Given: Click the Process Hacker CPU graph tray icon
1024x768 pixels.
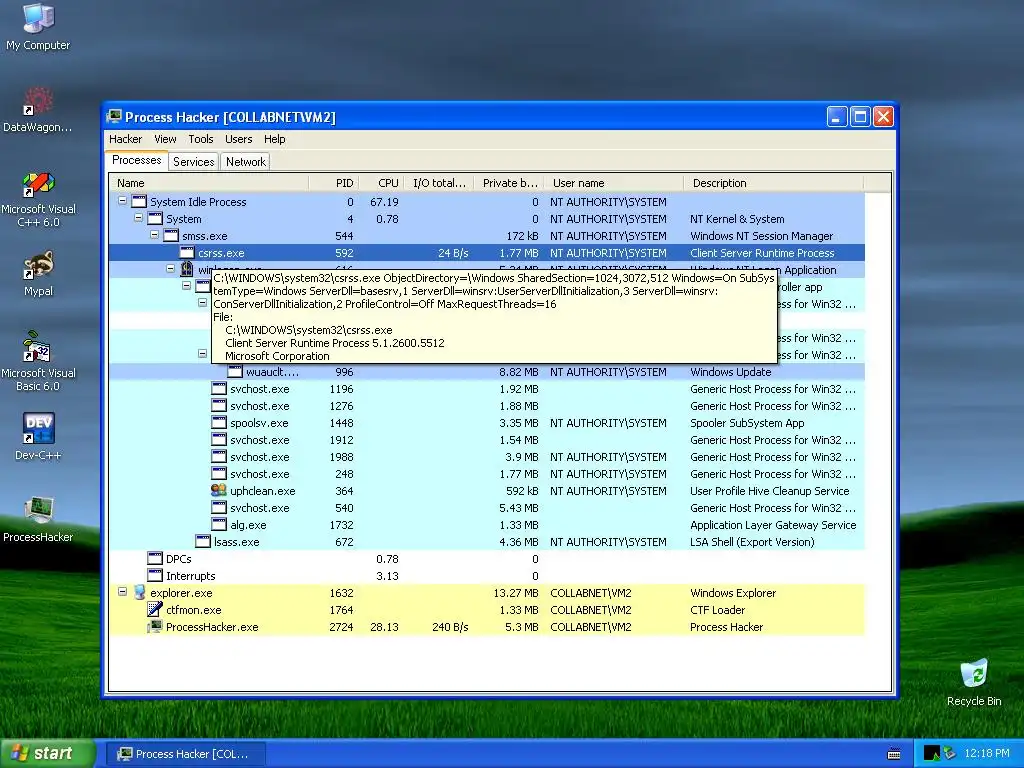Looking at the screenshot, I should [x=931, y=753].
